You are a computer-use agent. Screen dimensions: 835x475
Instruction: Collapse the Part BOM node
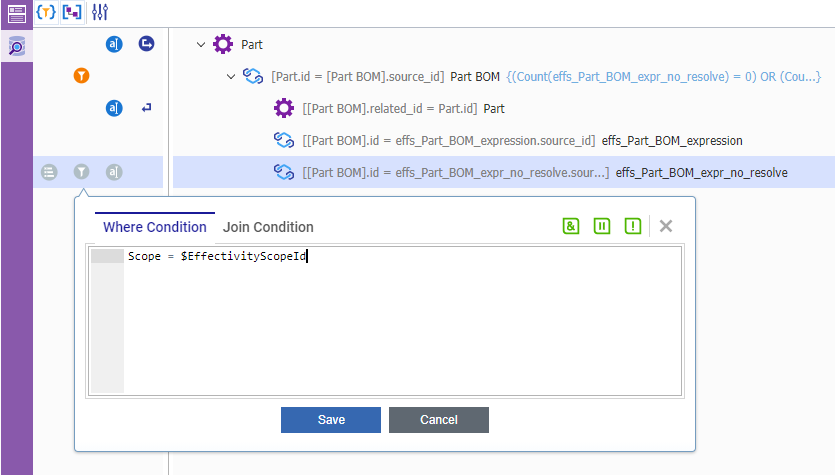tap(231, 77)
